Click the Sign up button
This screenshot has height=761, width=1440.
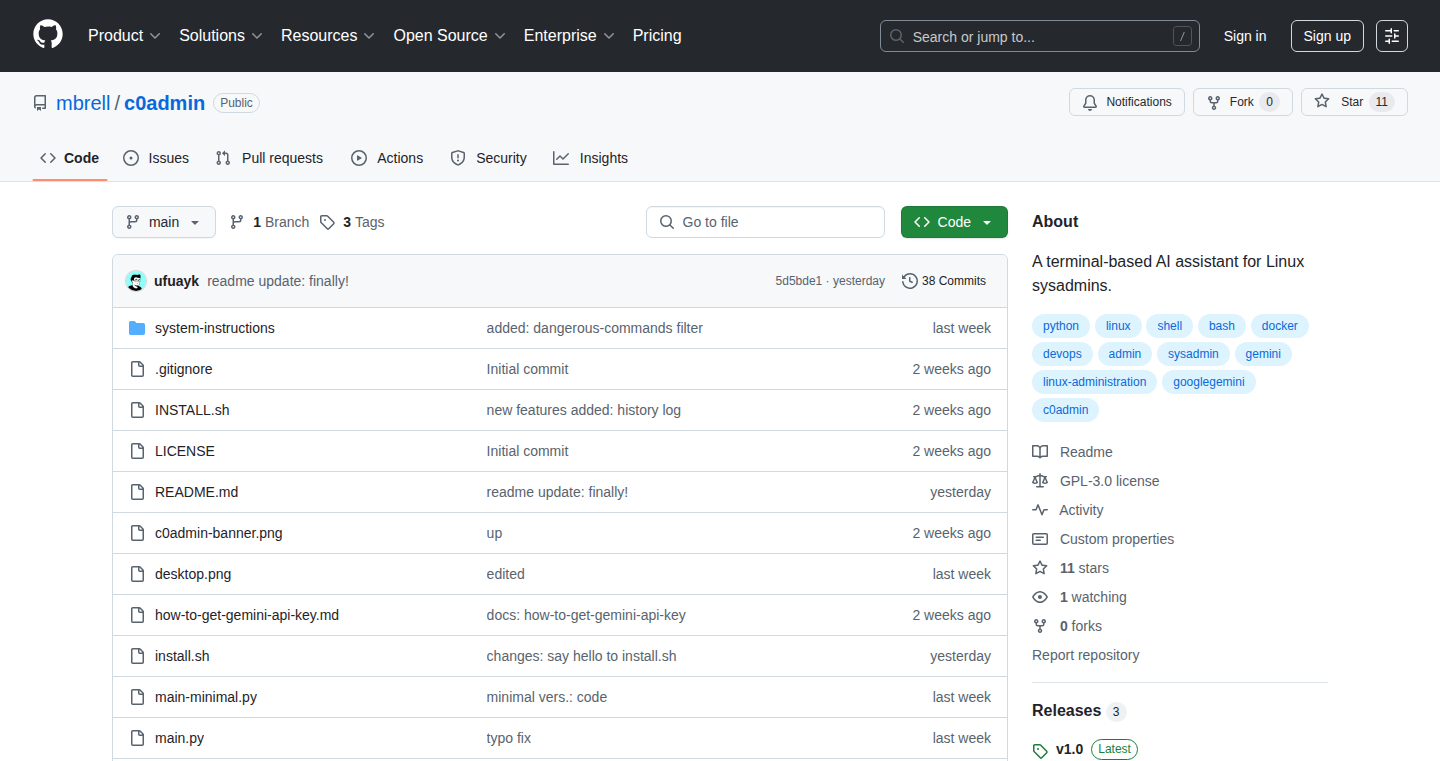pos(1327,36)
